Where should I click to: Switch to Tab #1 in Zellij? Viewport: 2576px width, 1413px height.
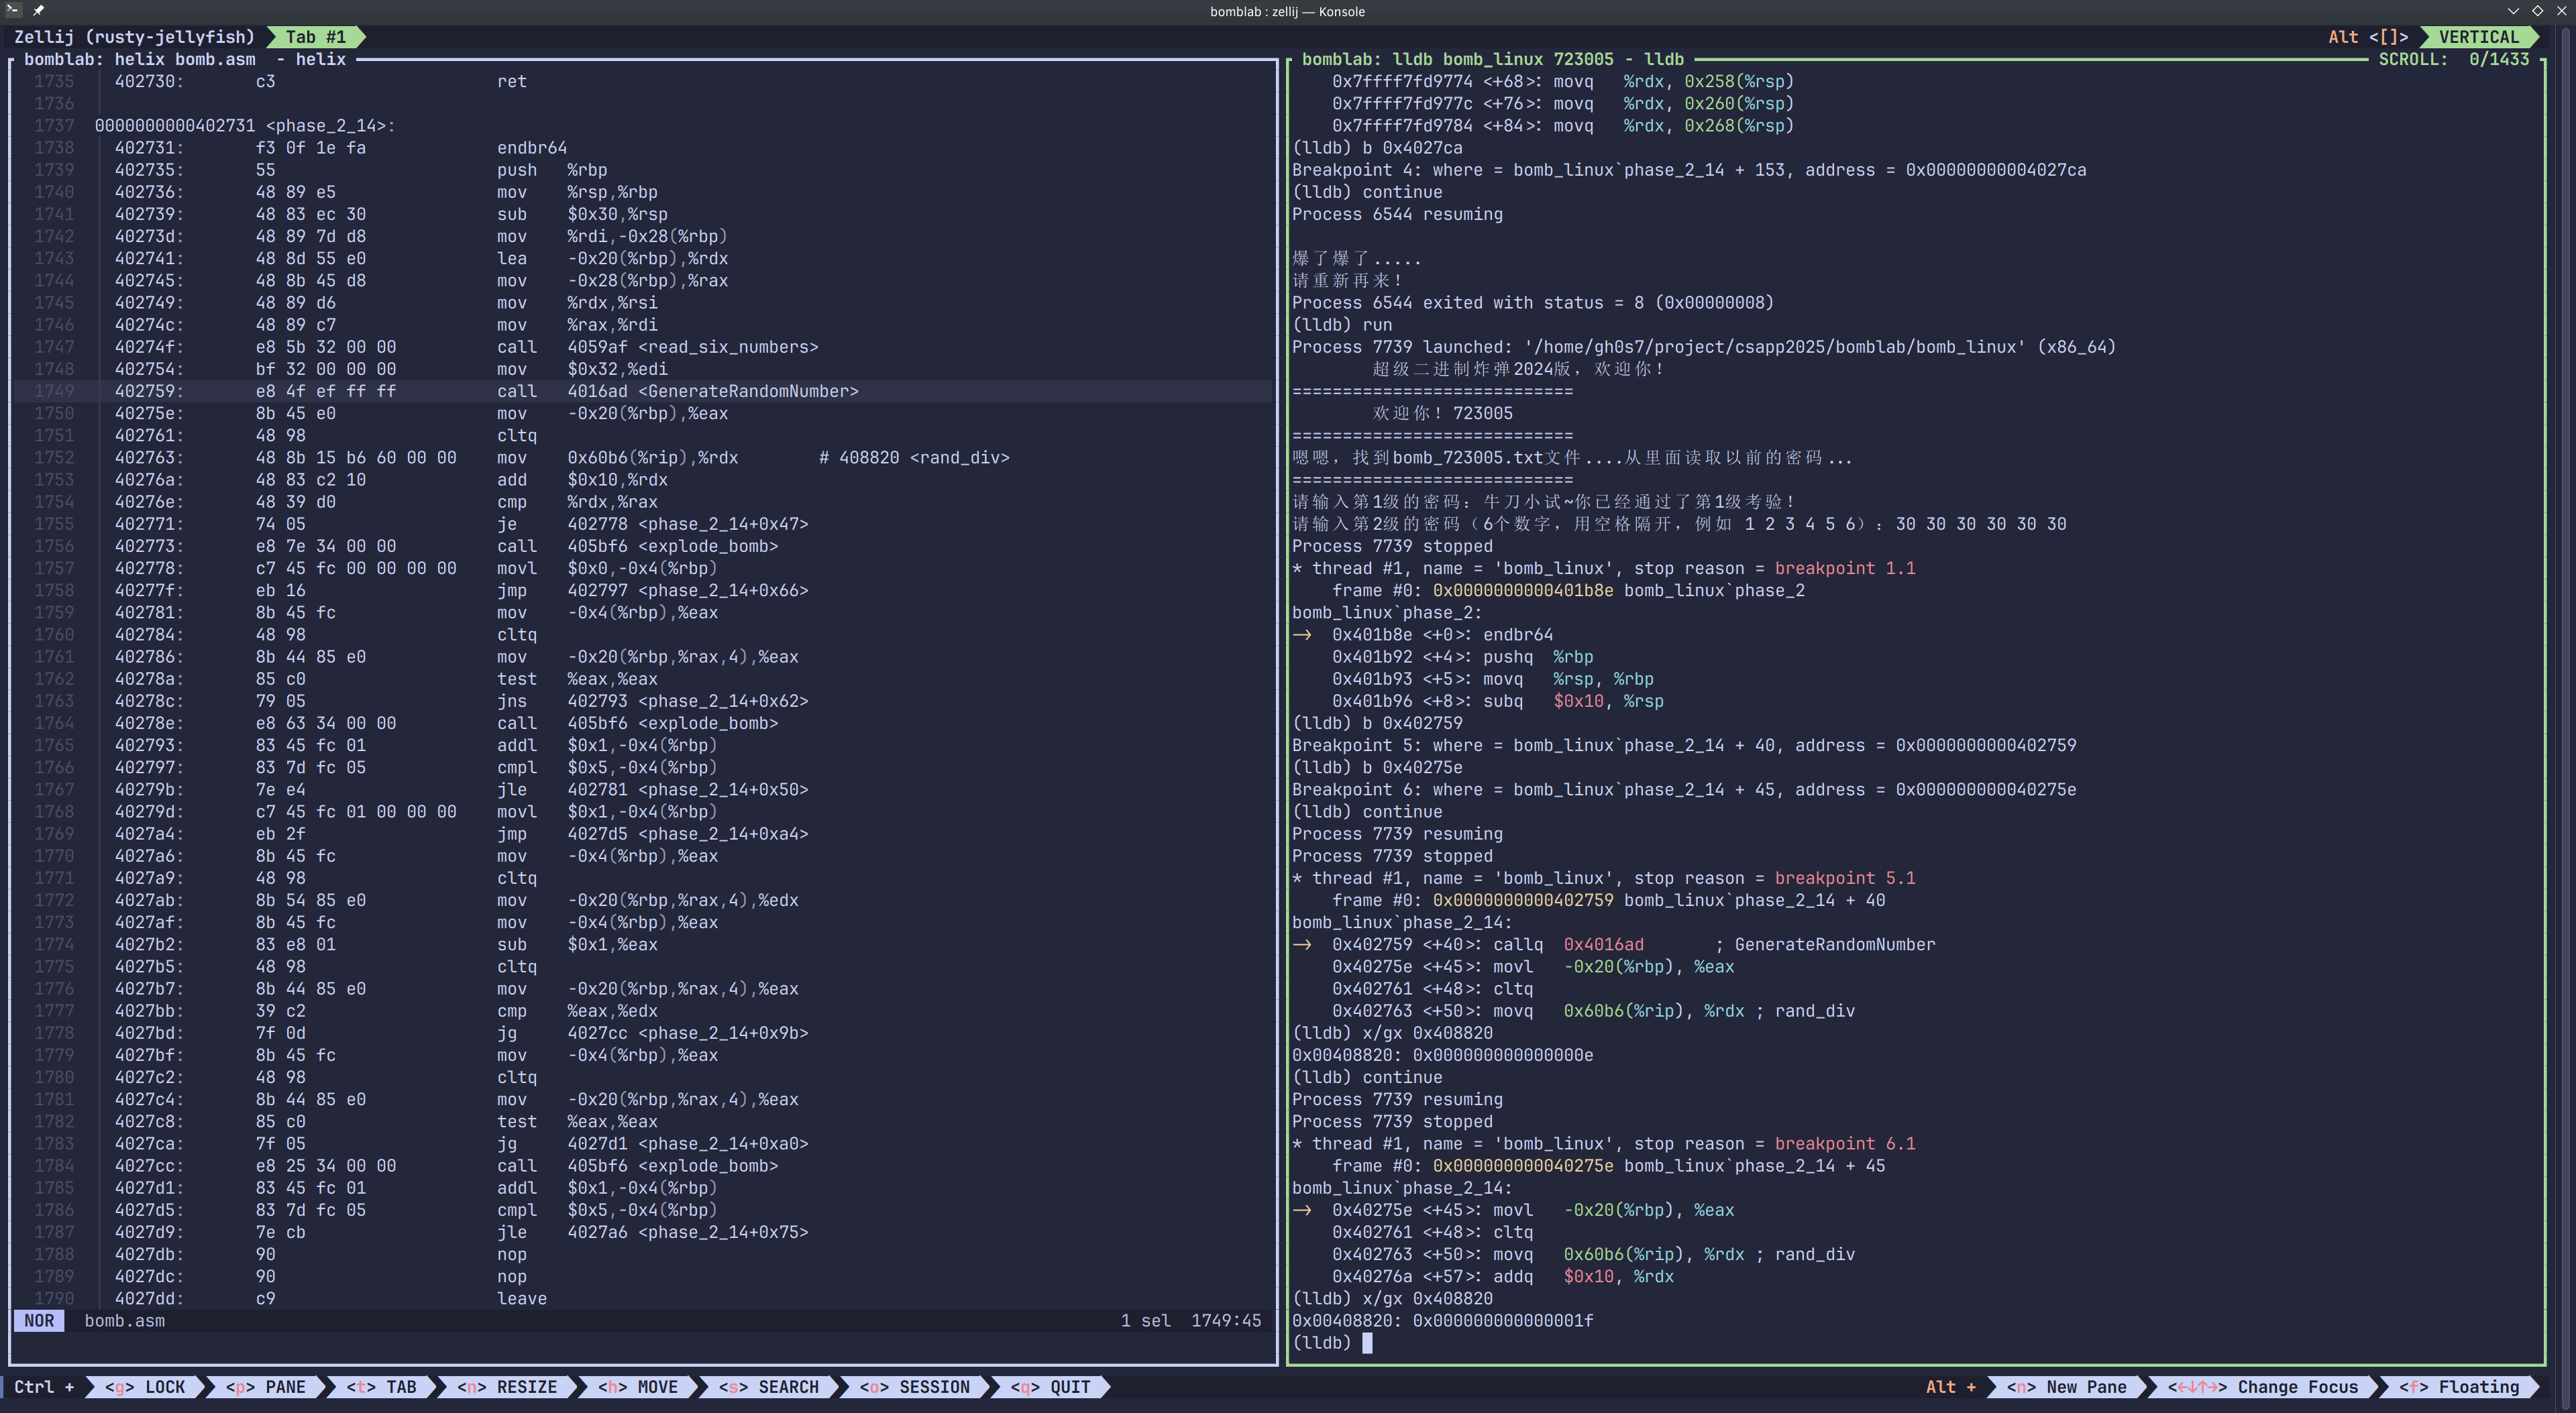click(x=315, y=37)
